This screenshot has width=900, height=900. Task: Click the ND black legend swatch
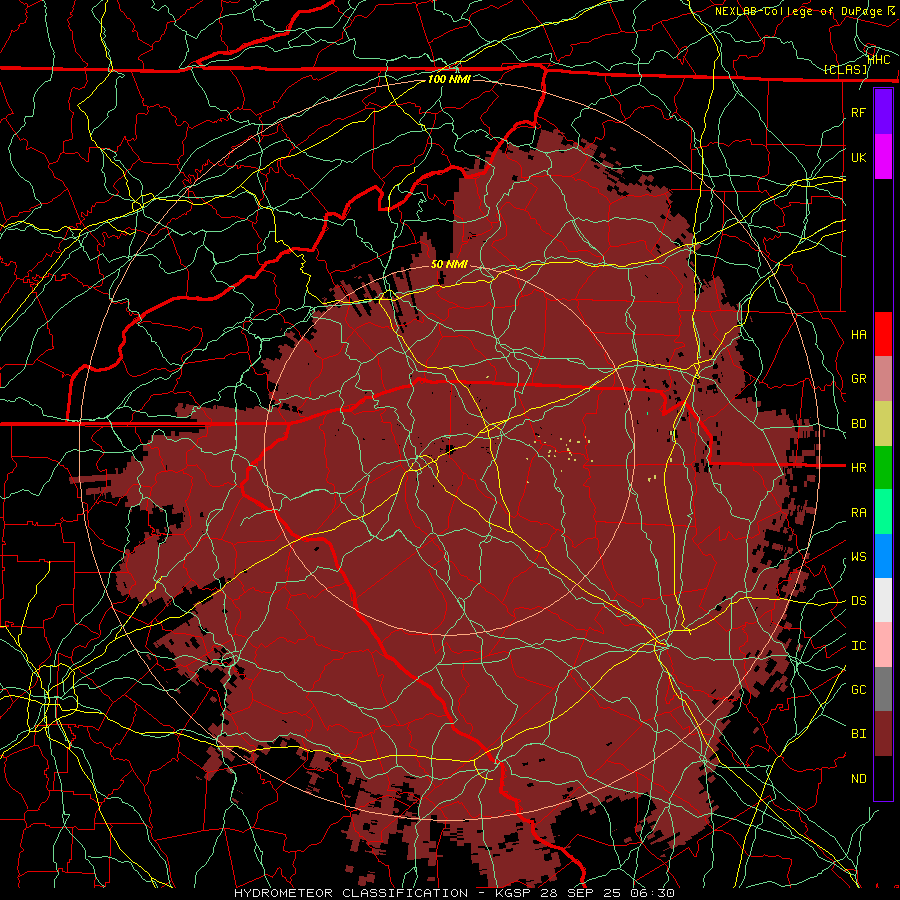pyautogui.click(x=883, y=778)
